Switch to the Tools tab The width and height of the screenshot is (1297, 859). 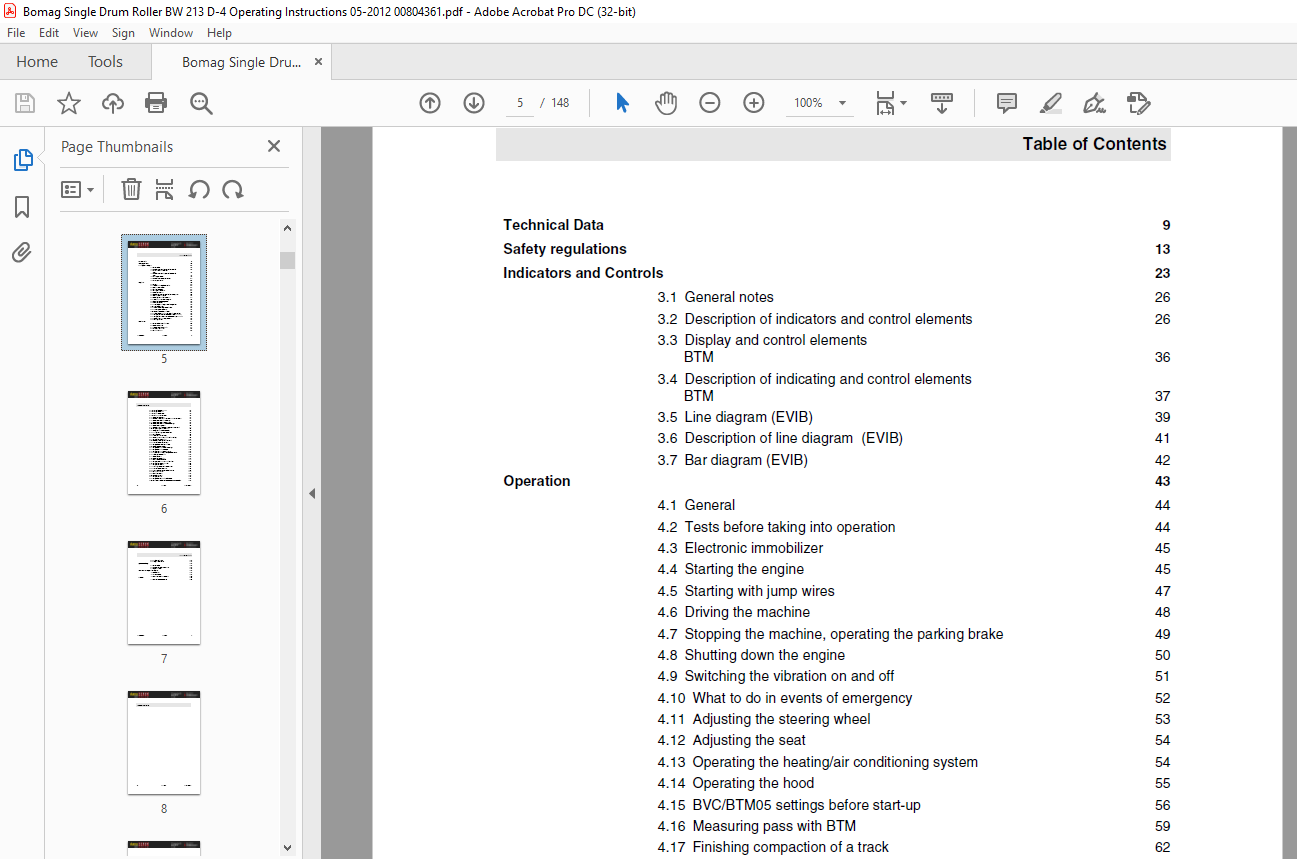click(105, 62)
